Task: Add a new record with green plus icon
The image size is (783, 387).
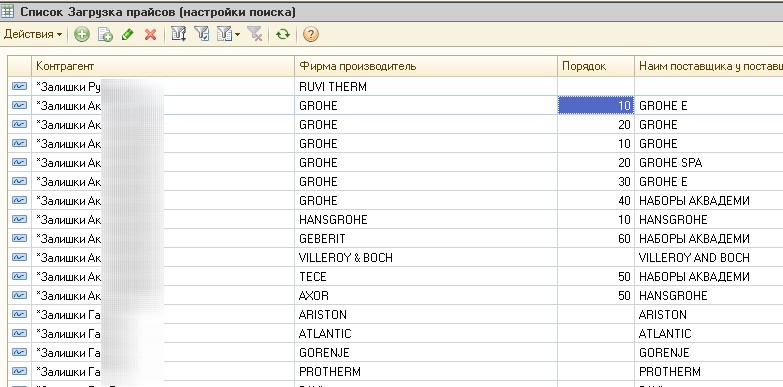Action: point(82,34)
